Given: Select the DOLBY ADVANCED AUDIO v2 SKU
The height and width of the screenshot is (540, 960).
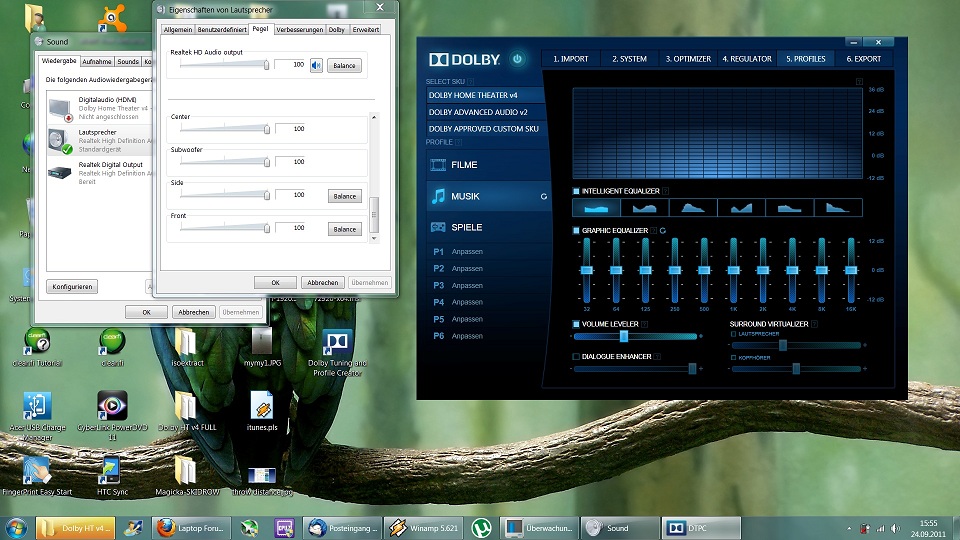Looking at the screenshot, I should pyautogui.click(x=485, y=112).
